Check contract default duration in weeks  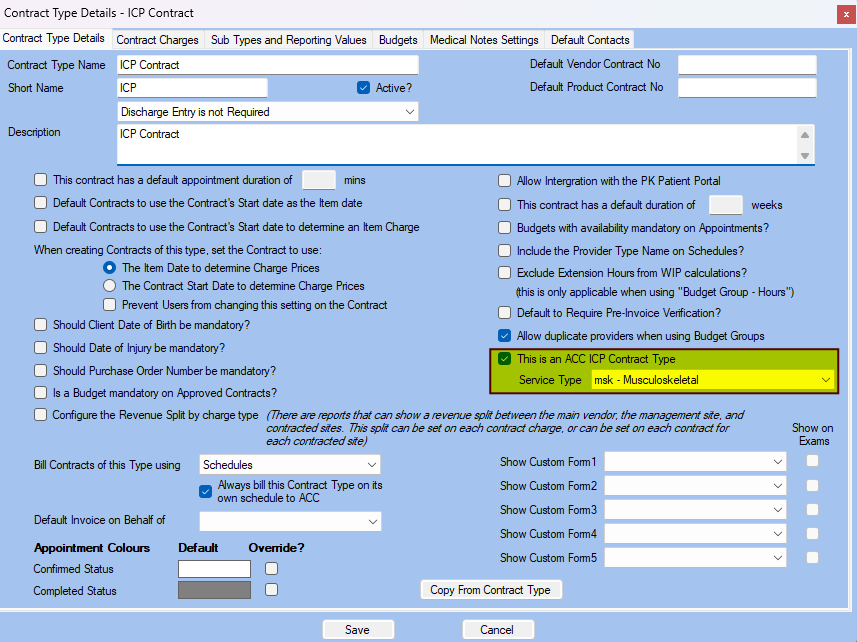504,205
